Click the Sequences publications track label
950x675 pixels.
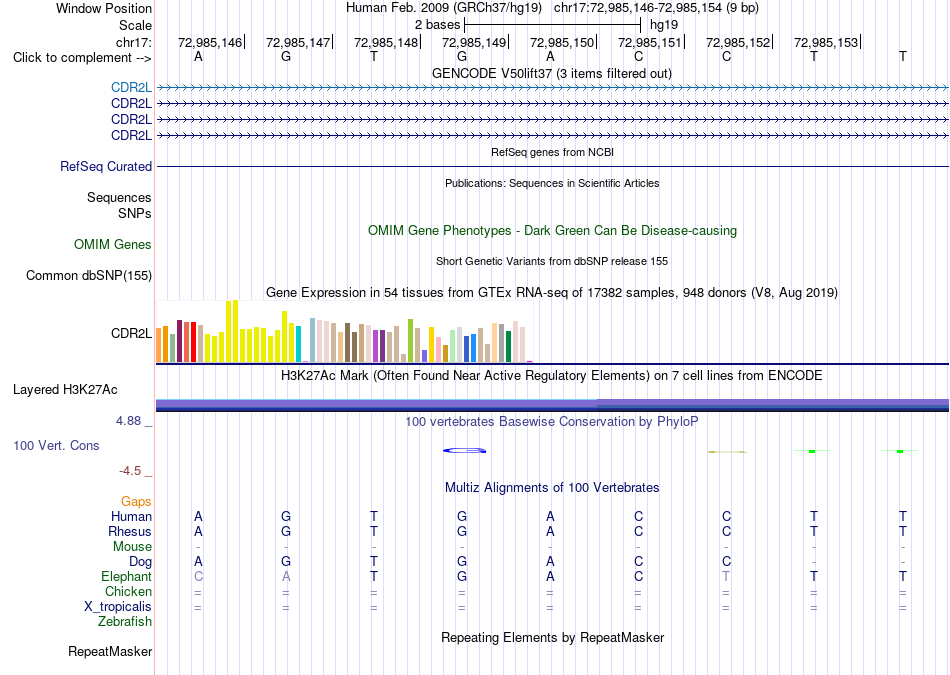(x=119, y=198)
